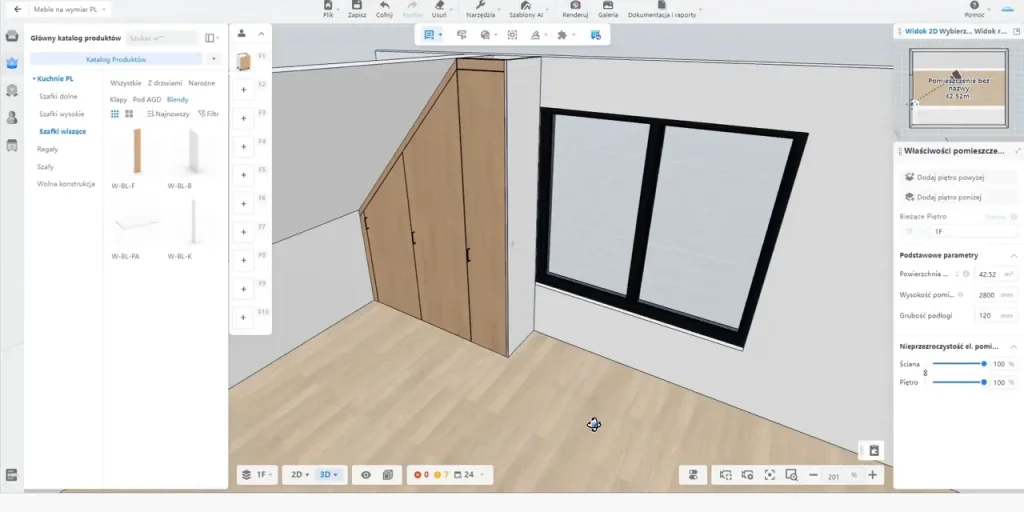Click the back arrow icon
The height and width of the screenshot is (512, 1024).
(18, 10)
